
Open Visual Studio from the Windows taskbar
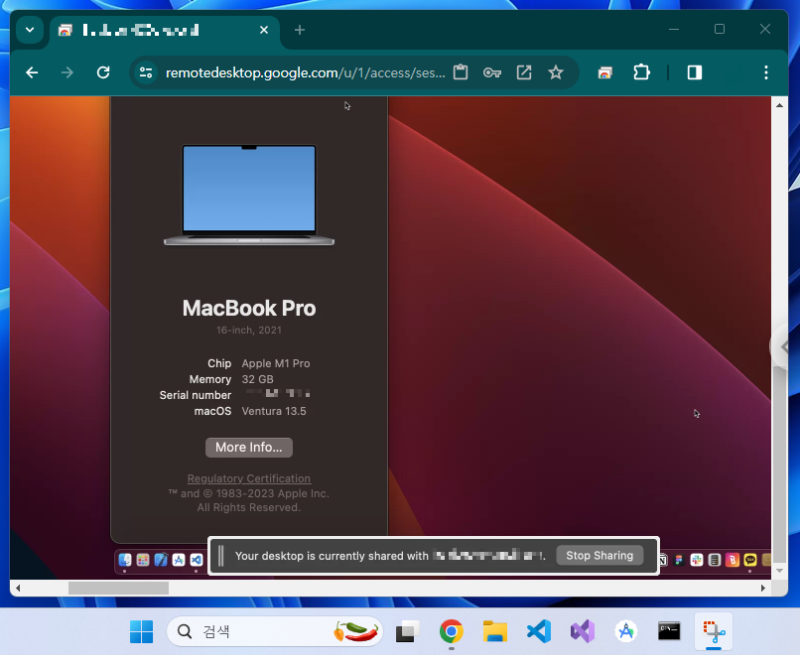[x=581, y=632]
